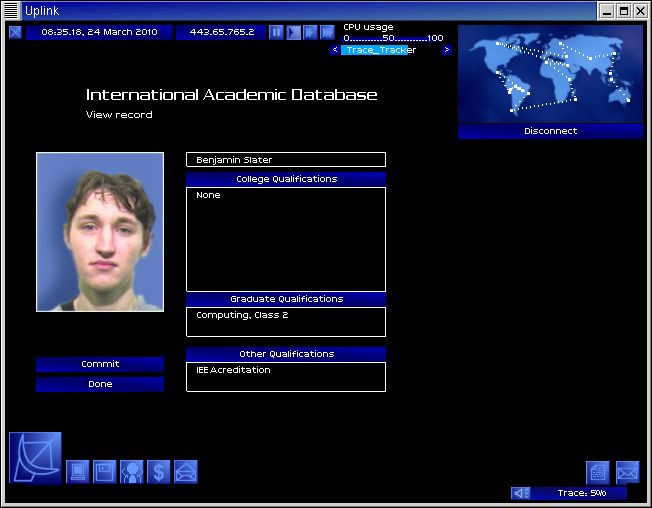This screenshot has height=508, width=652.
Task: Set game speed to normal play
Action: pyautogui.click(x=294, y=32)
